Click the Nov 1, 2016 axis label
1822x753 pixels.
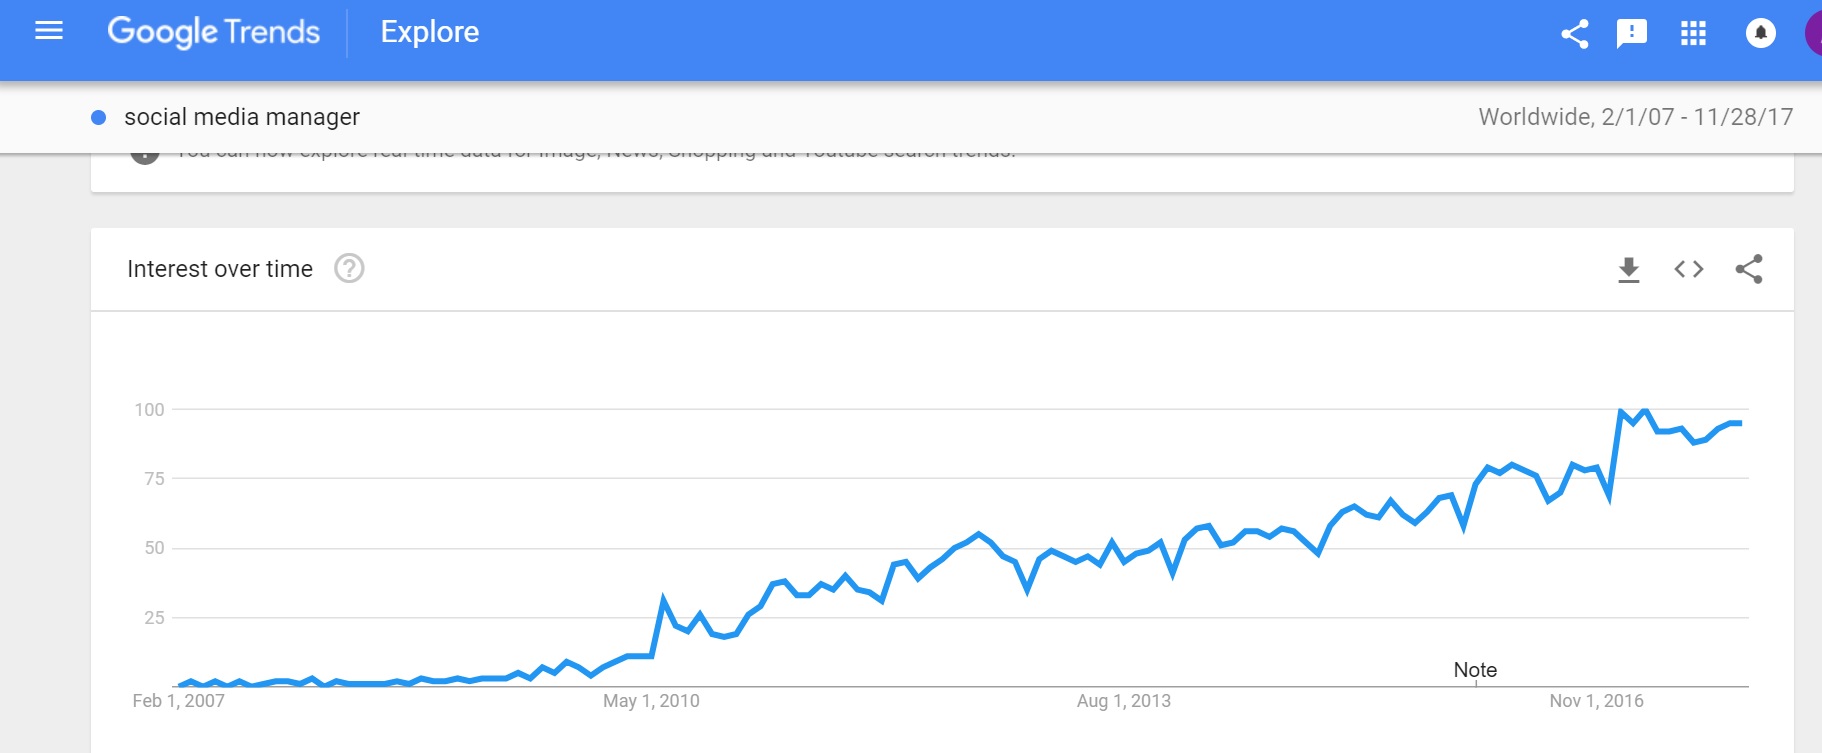(1596, 701)
